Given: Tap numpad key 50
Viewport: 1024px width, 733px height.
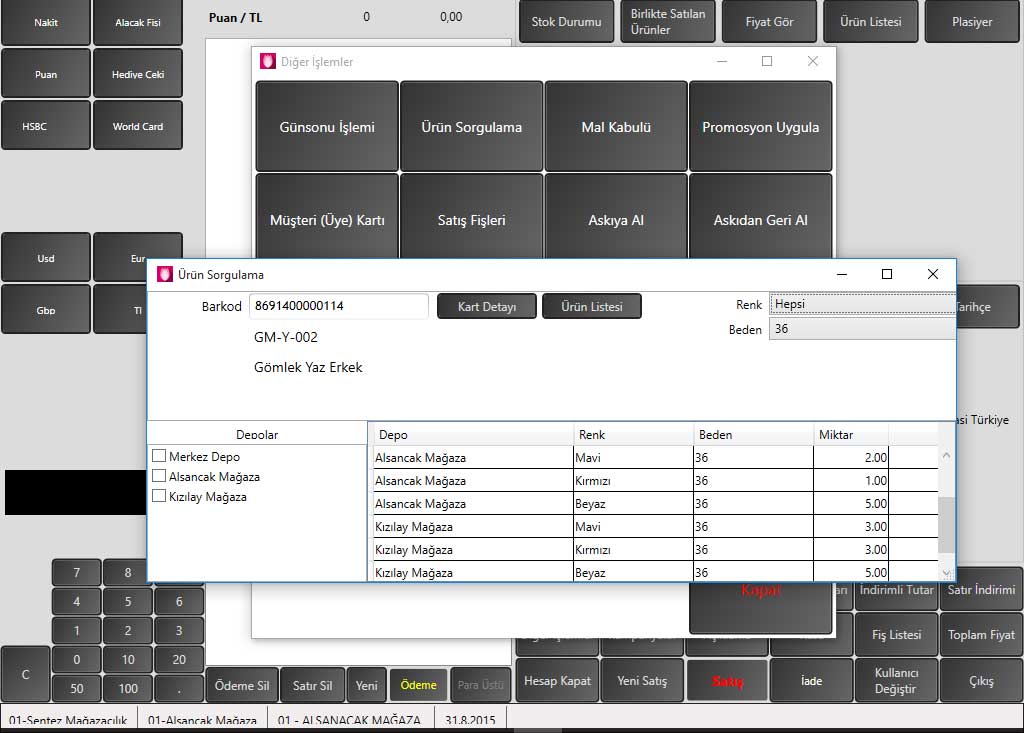Looking at the screenshot, I should point(76,688).
